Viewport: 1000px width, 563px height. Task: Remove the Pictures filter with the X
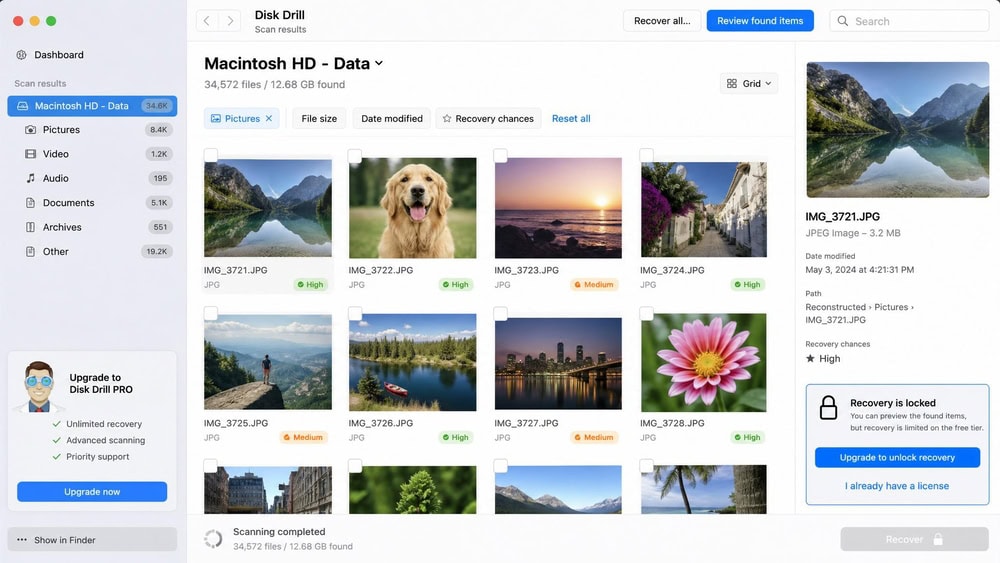tap(269, 119)
